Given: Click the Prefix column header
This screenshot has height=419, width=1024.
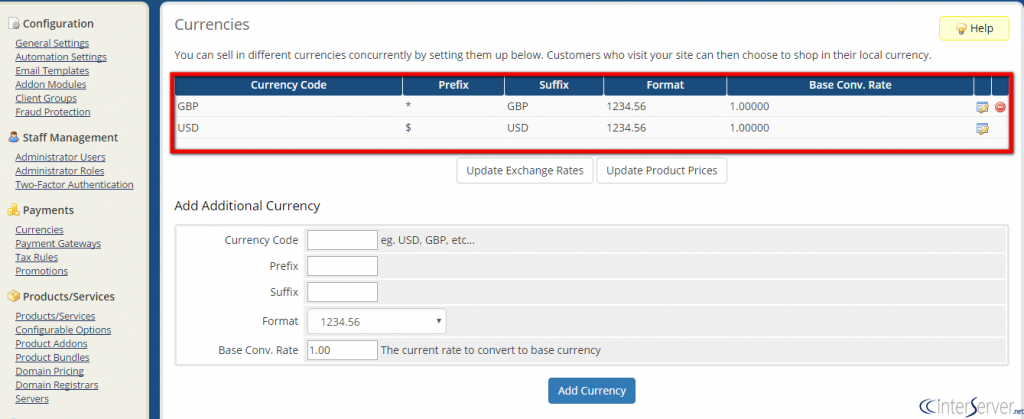Looking at the screenshot, I should pyautogui.click(x=454, y=85).
